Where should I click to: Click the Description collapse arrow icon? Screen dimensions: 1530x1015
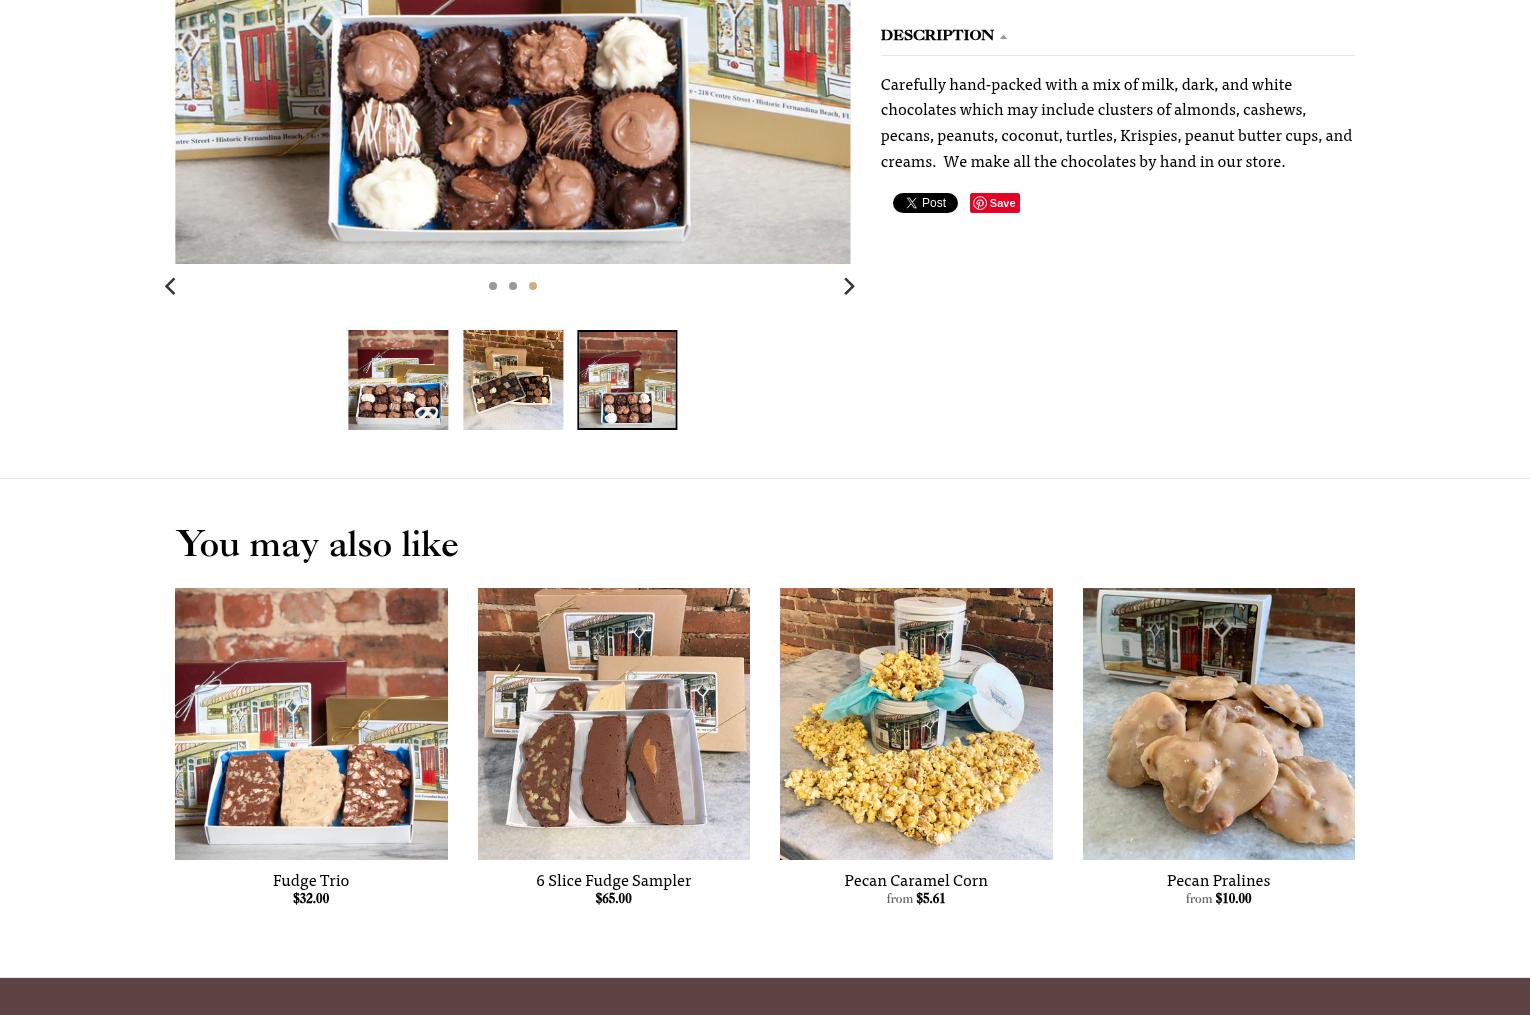click(x=1003, y=37)
